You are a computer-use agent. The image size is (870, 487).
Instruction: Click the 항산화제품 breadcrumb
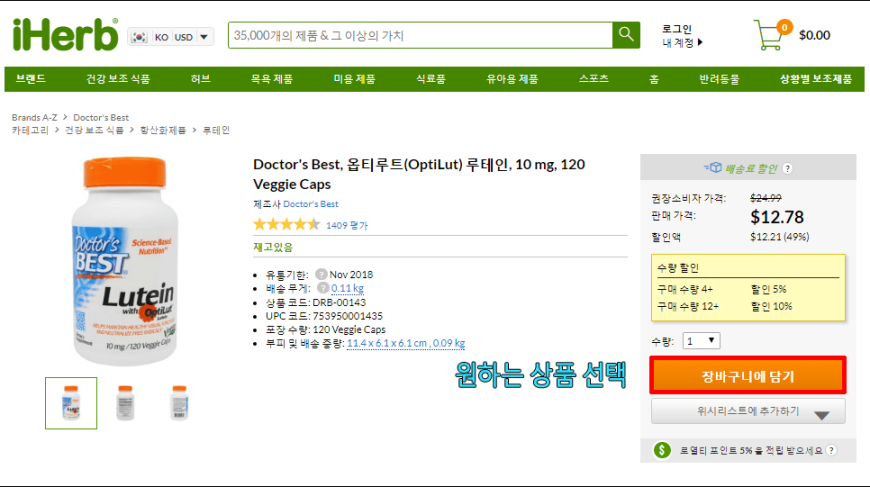pyautogui.click(x=163, y=130)
